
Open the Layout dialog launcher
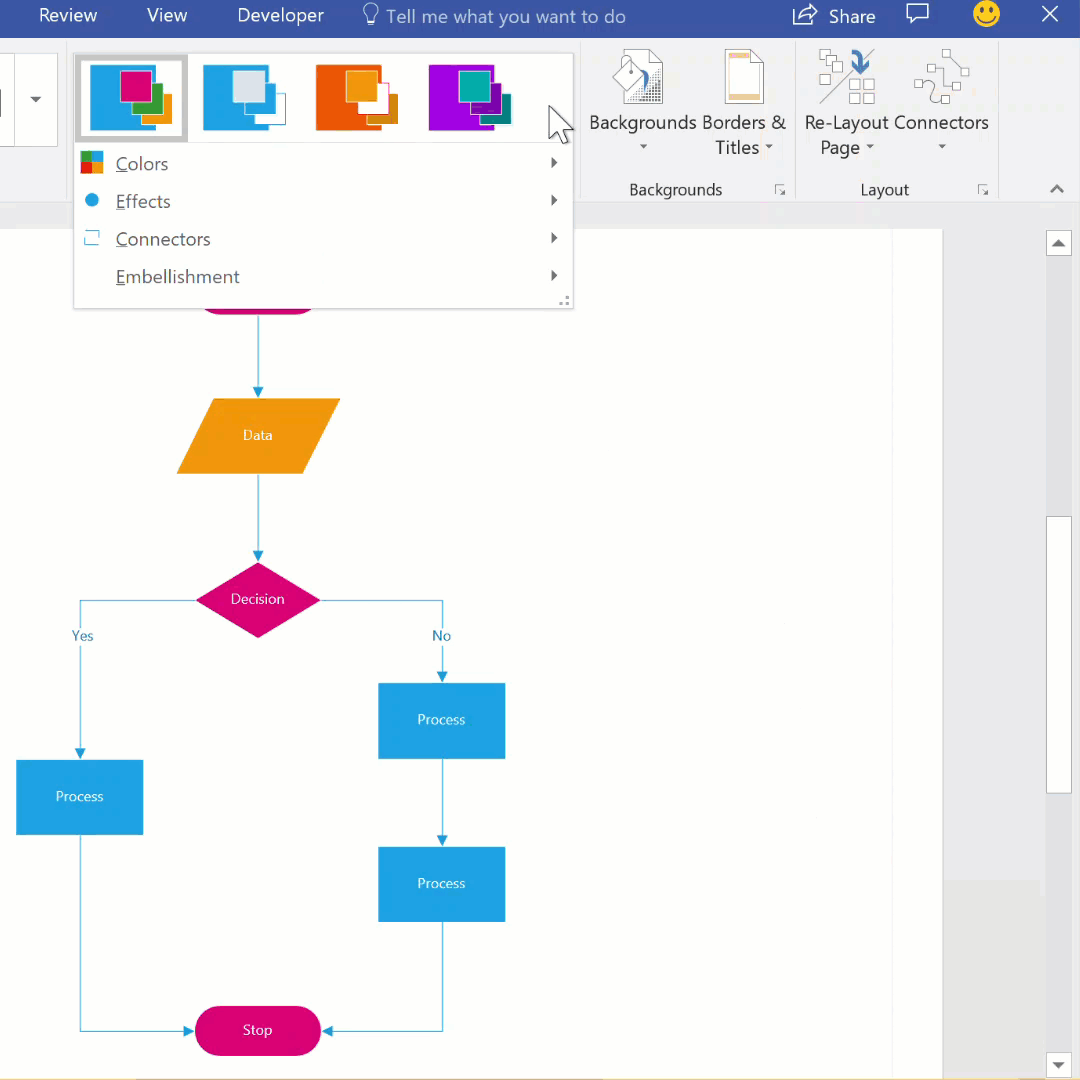coord(982,189)
